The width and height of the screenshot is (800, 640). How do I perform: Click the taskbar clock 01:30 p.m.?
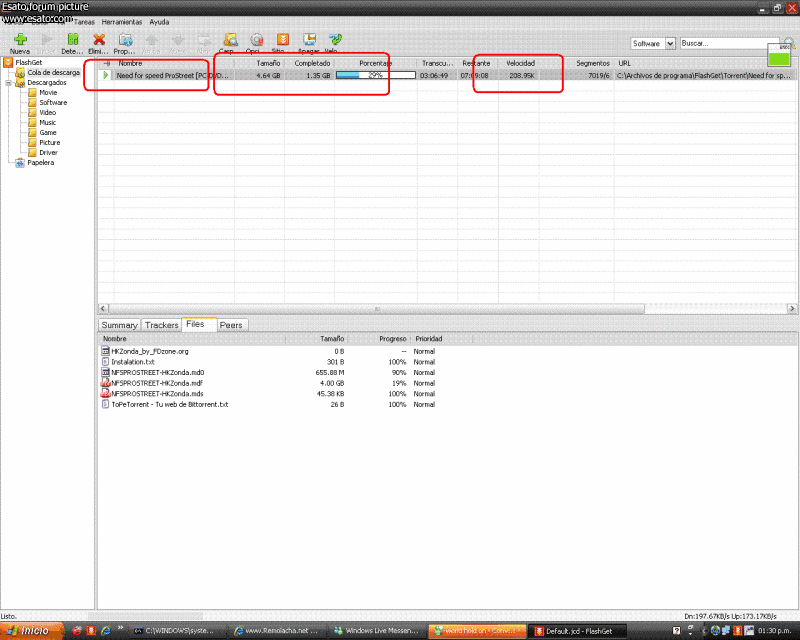click(x=773, y=631)
